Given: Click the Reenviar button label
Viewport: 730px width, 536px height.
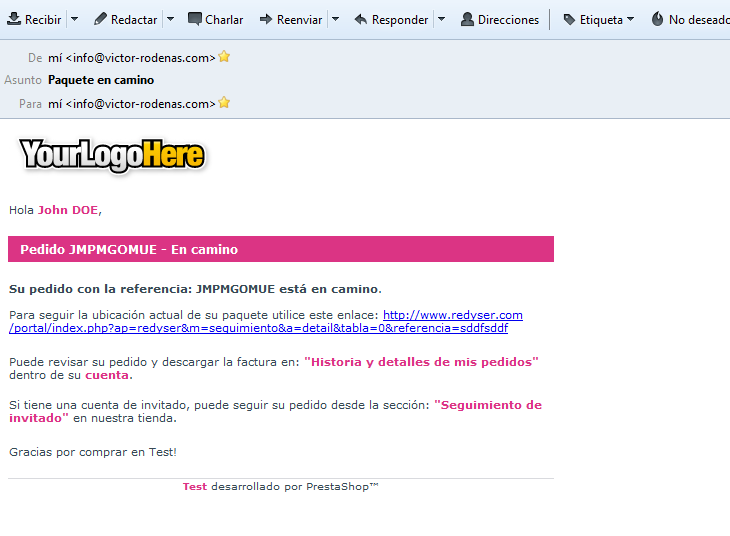Looking at the screenshot, I should tap(299, 20).
